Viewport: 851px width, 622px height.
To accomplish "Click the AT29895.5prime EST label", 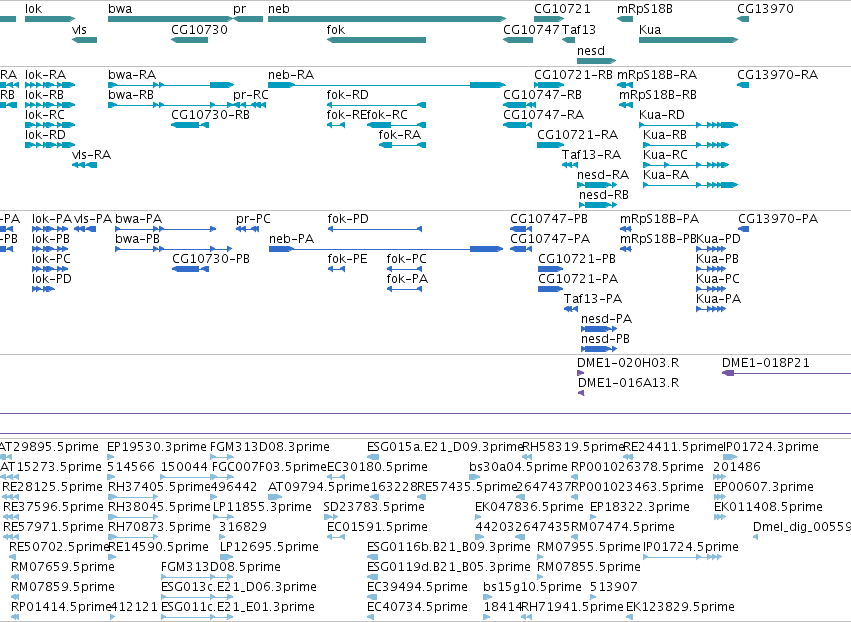I will point(49,447).
